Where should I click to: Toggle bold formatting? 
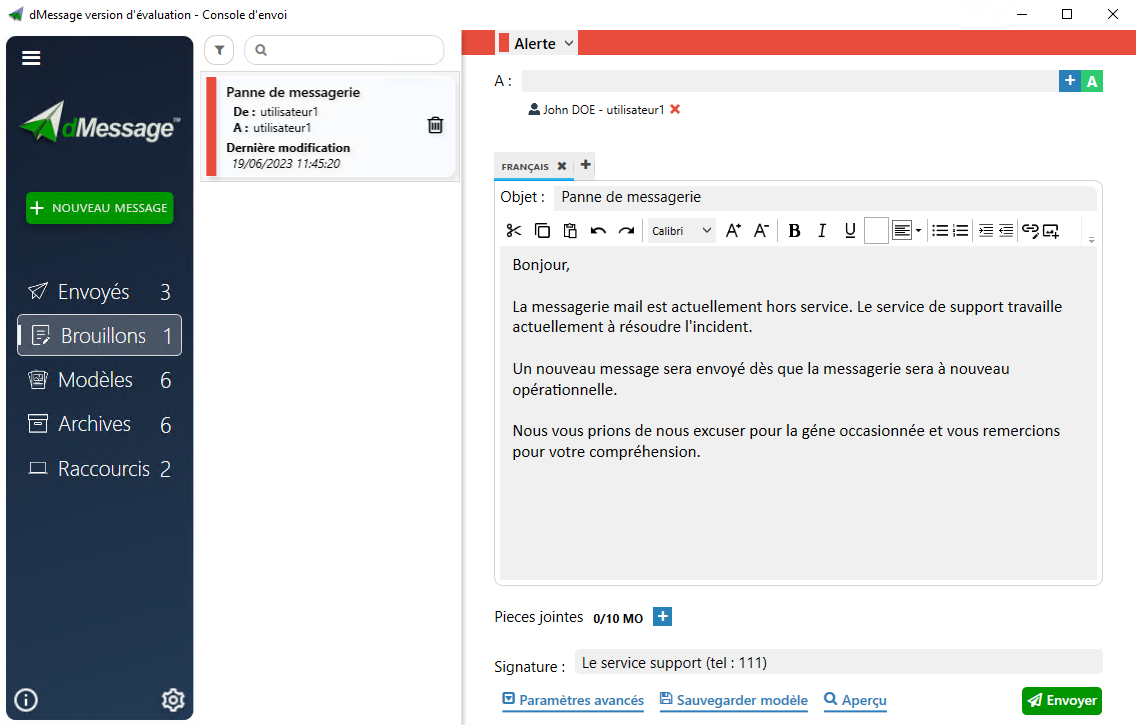tap(793, 230)
